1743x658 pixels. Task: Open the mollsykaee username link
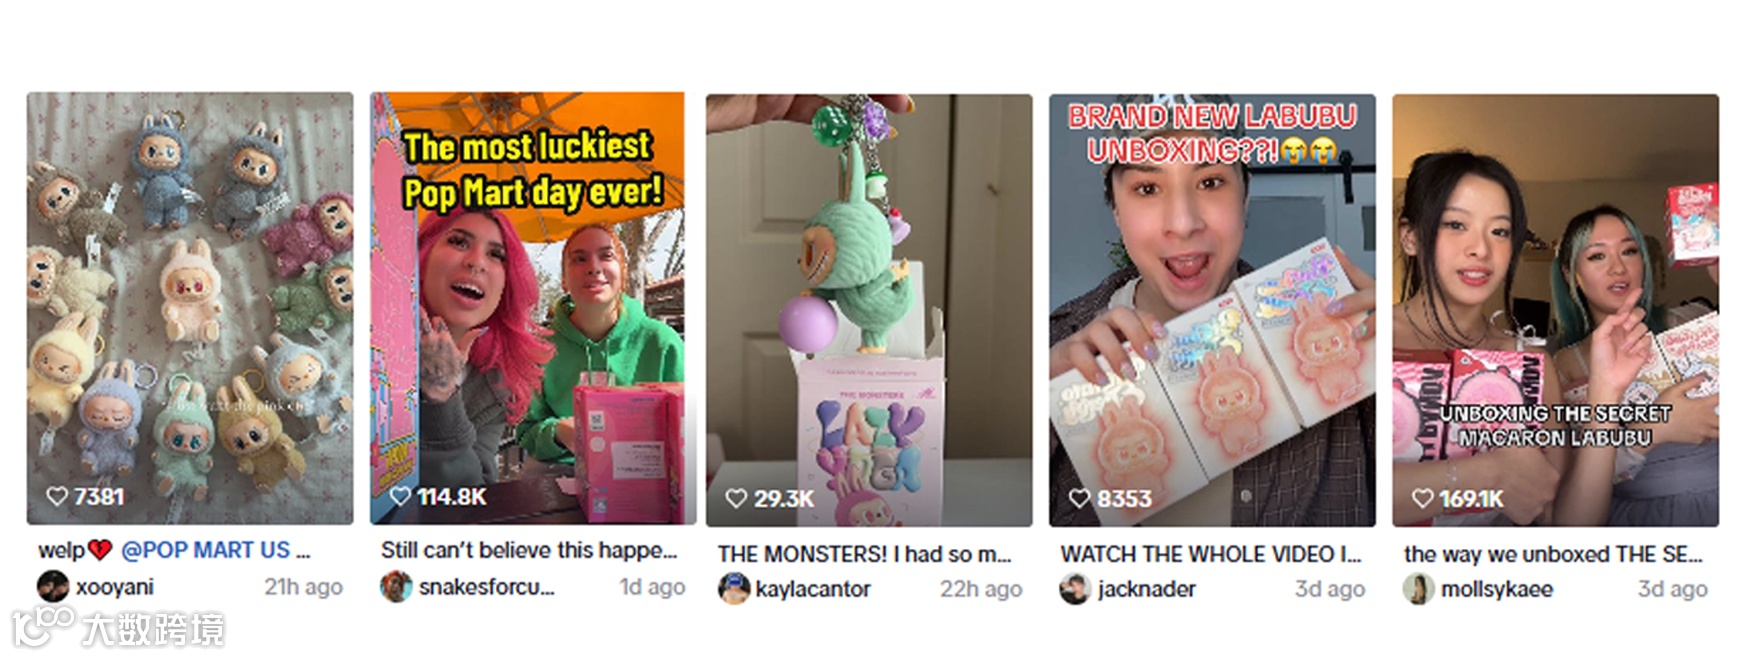click(x=1497, y=589)
